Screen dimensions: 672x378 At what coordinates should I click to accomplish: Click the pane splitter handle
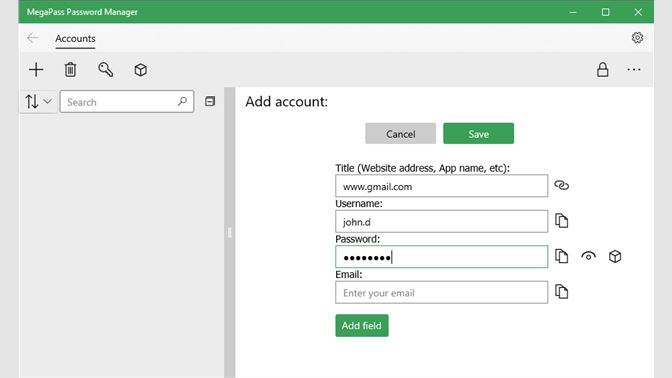click(x=230, y=232)
